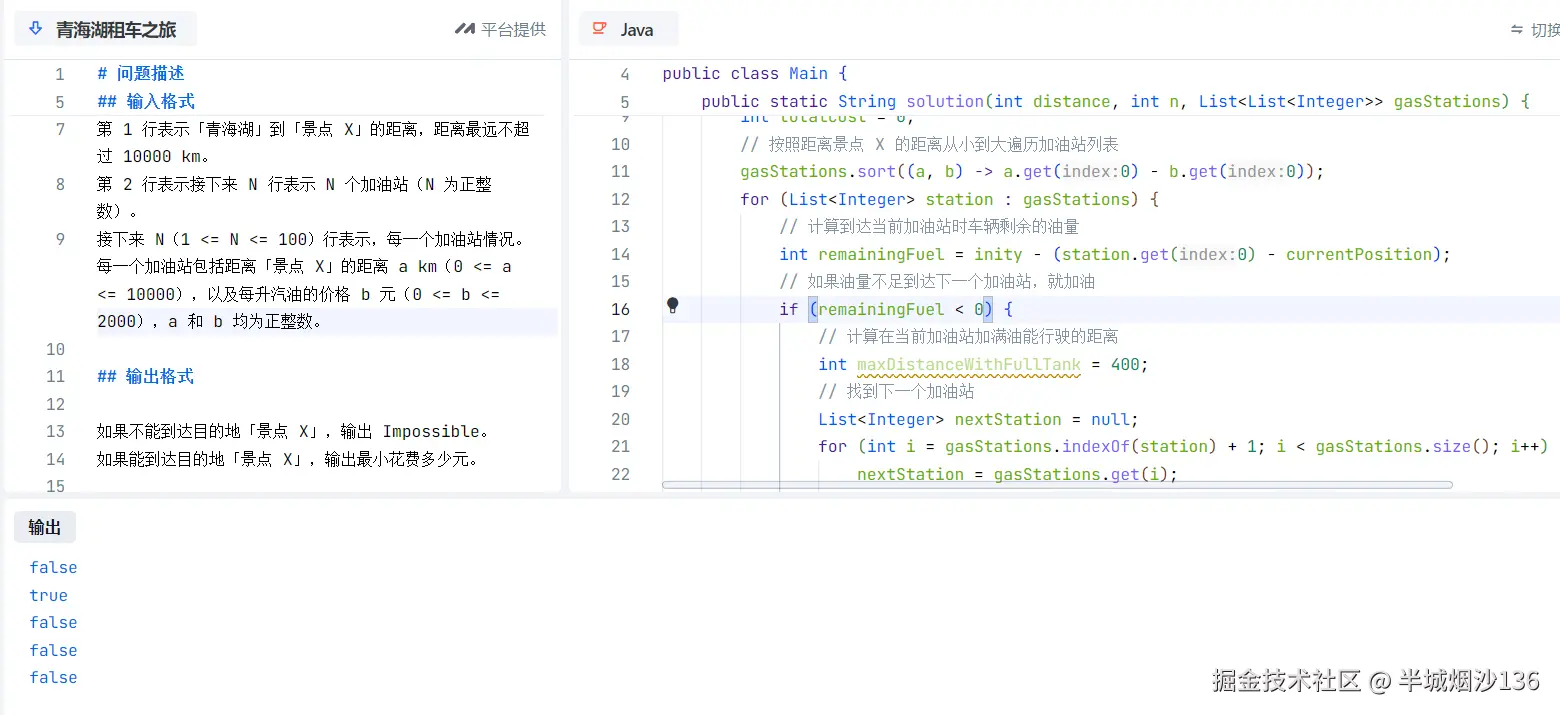Click the first false output line

point(52,567)
